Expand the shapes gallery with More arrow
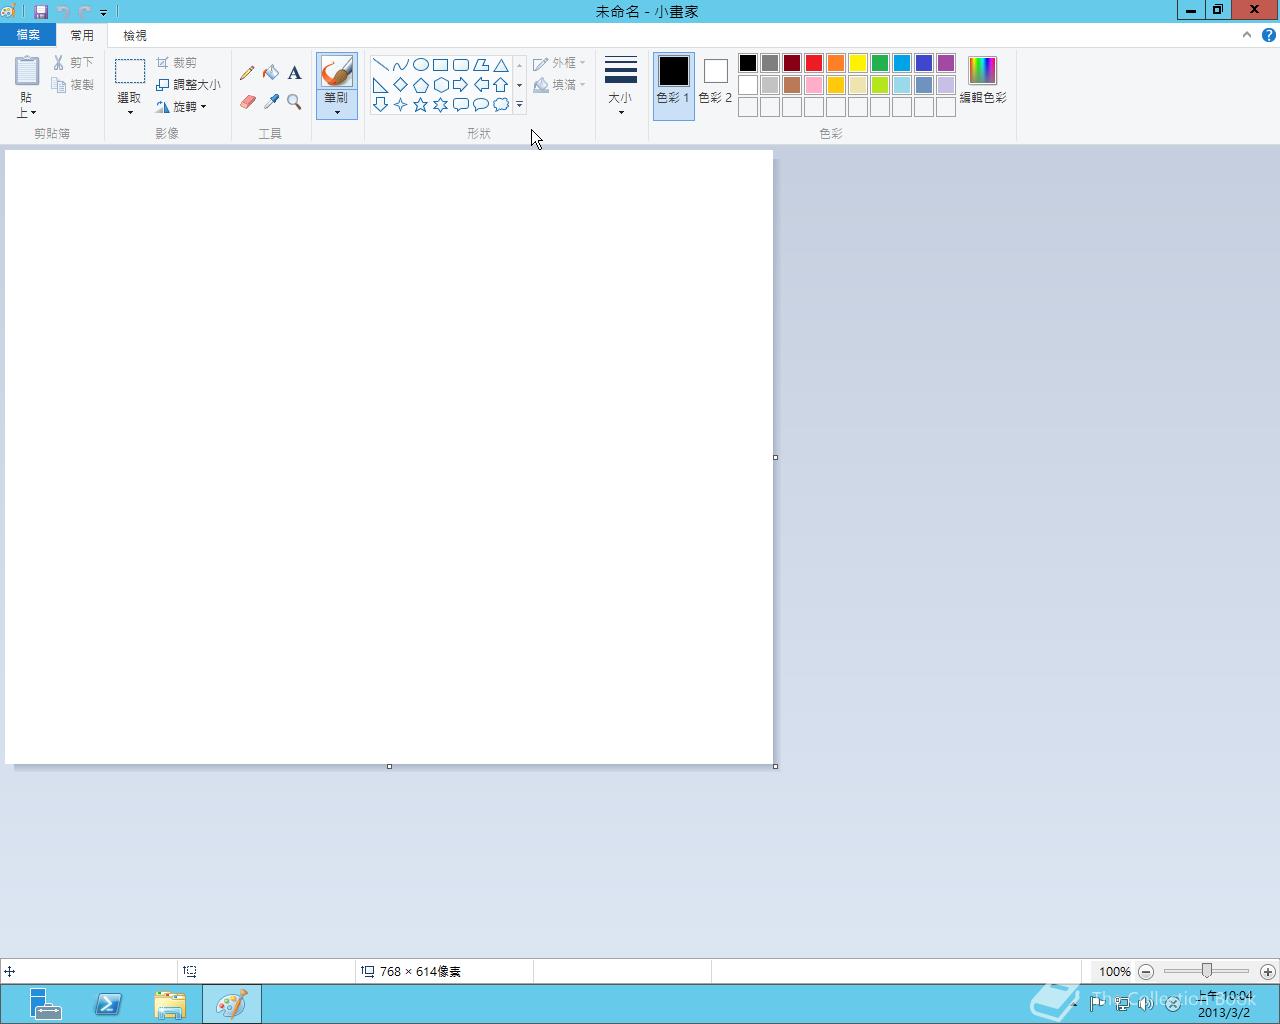1280x1024 pixels. click(519, 105)
